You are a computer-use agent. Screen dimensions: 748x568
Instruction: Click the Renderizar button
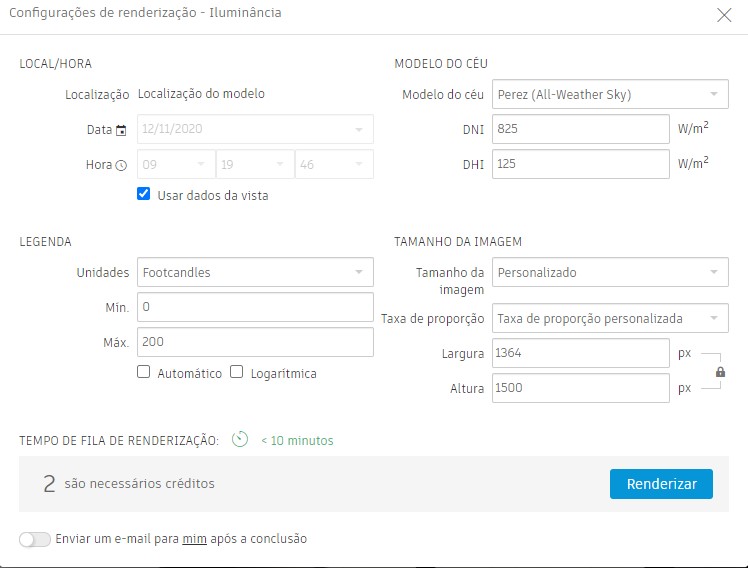tap(661, 484)
